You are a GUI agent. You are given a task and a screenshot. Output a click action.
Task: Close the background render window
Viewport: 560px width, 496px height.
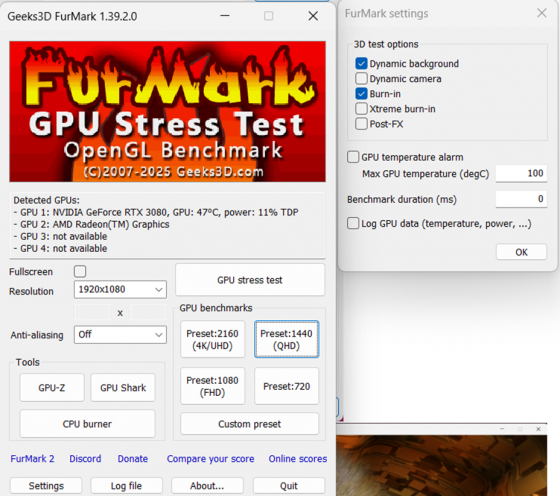(538, 429)
